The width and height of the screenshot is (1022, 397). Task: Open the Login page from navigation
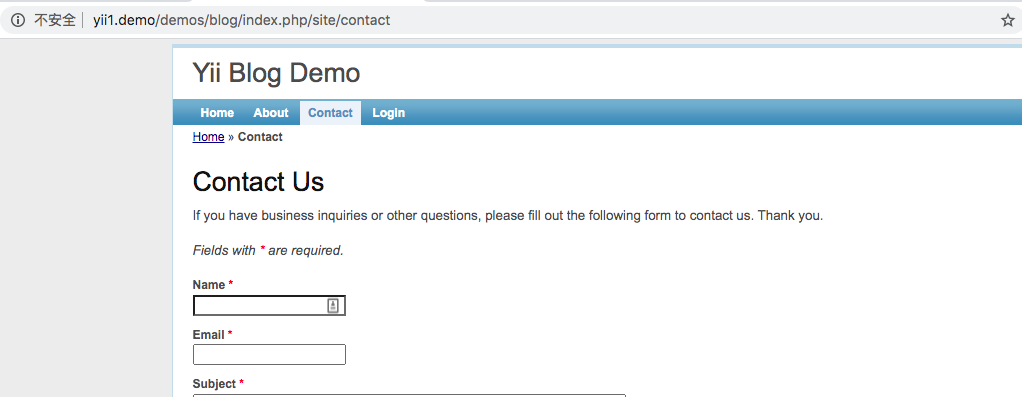point(388,113)
